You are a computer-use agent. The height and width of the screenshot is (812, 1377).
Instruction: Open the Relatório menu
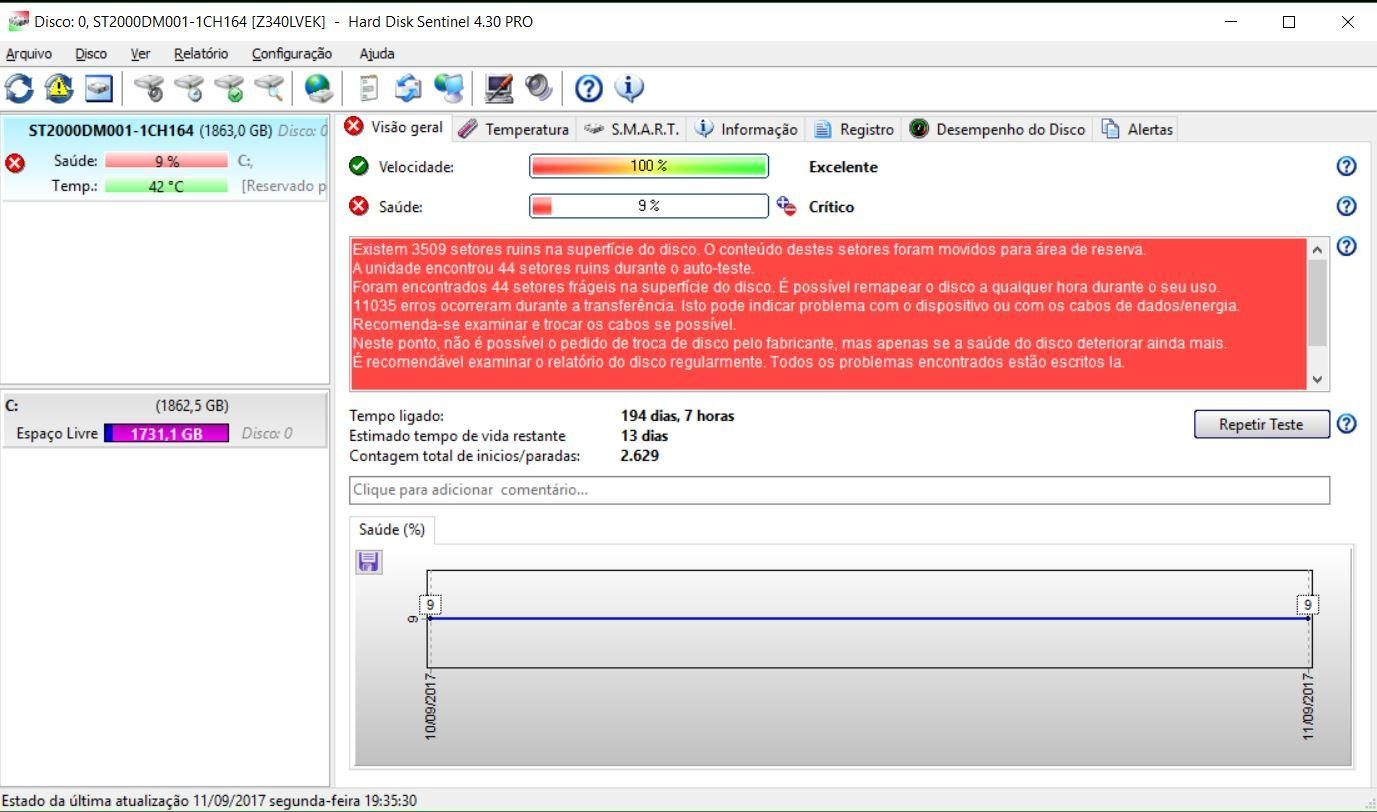click(x=200, y=54)
